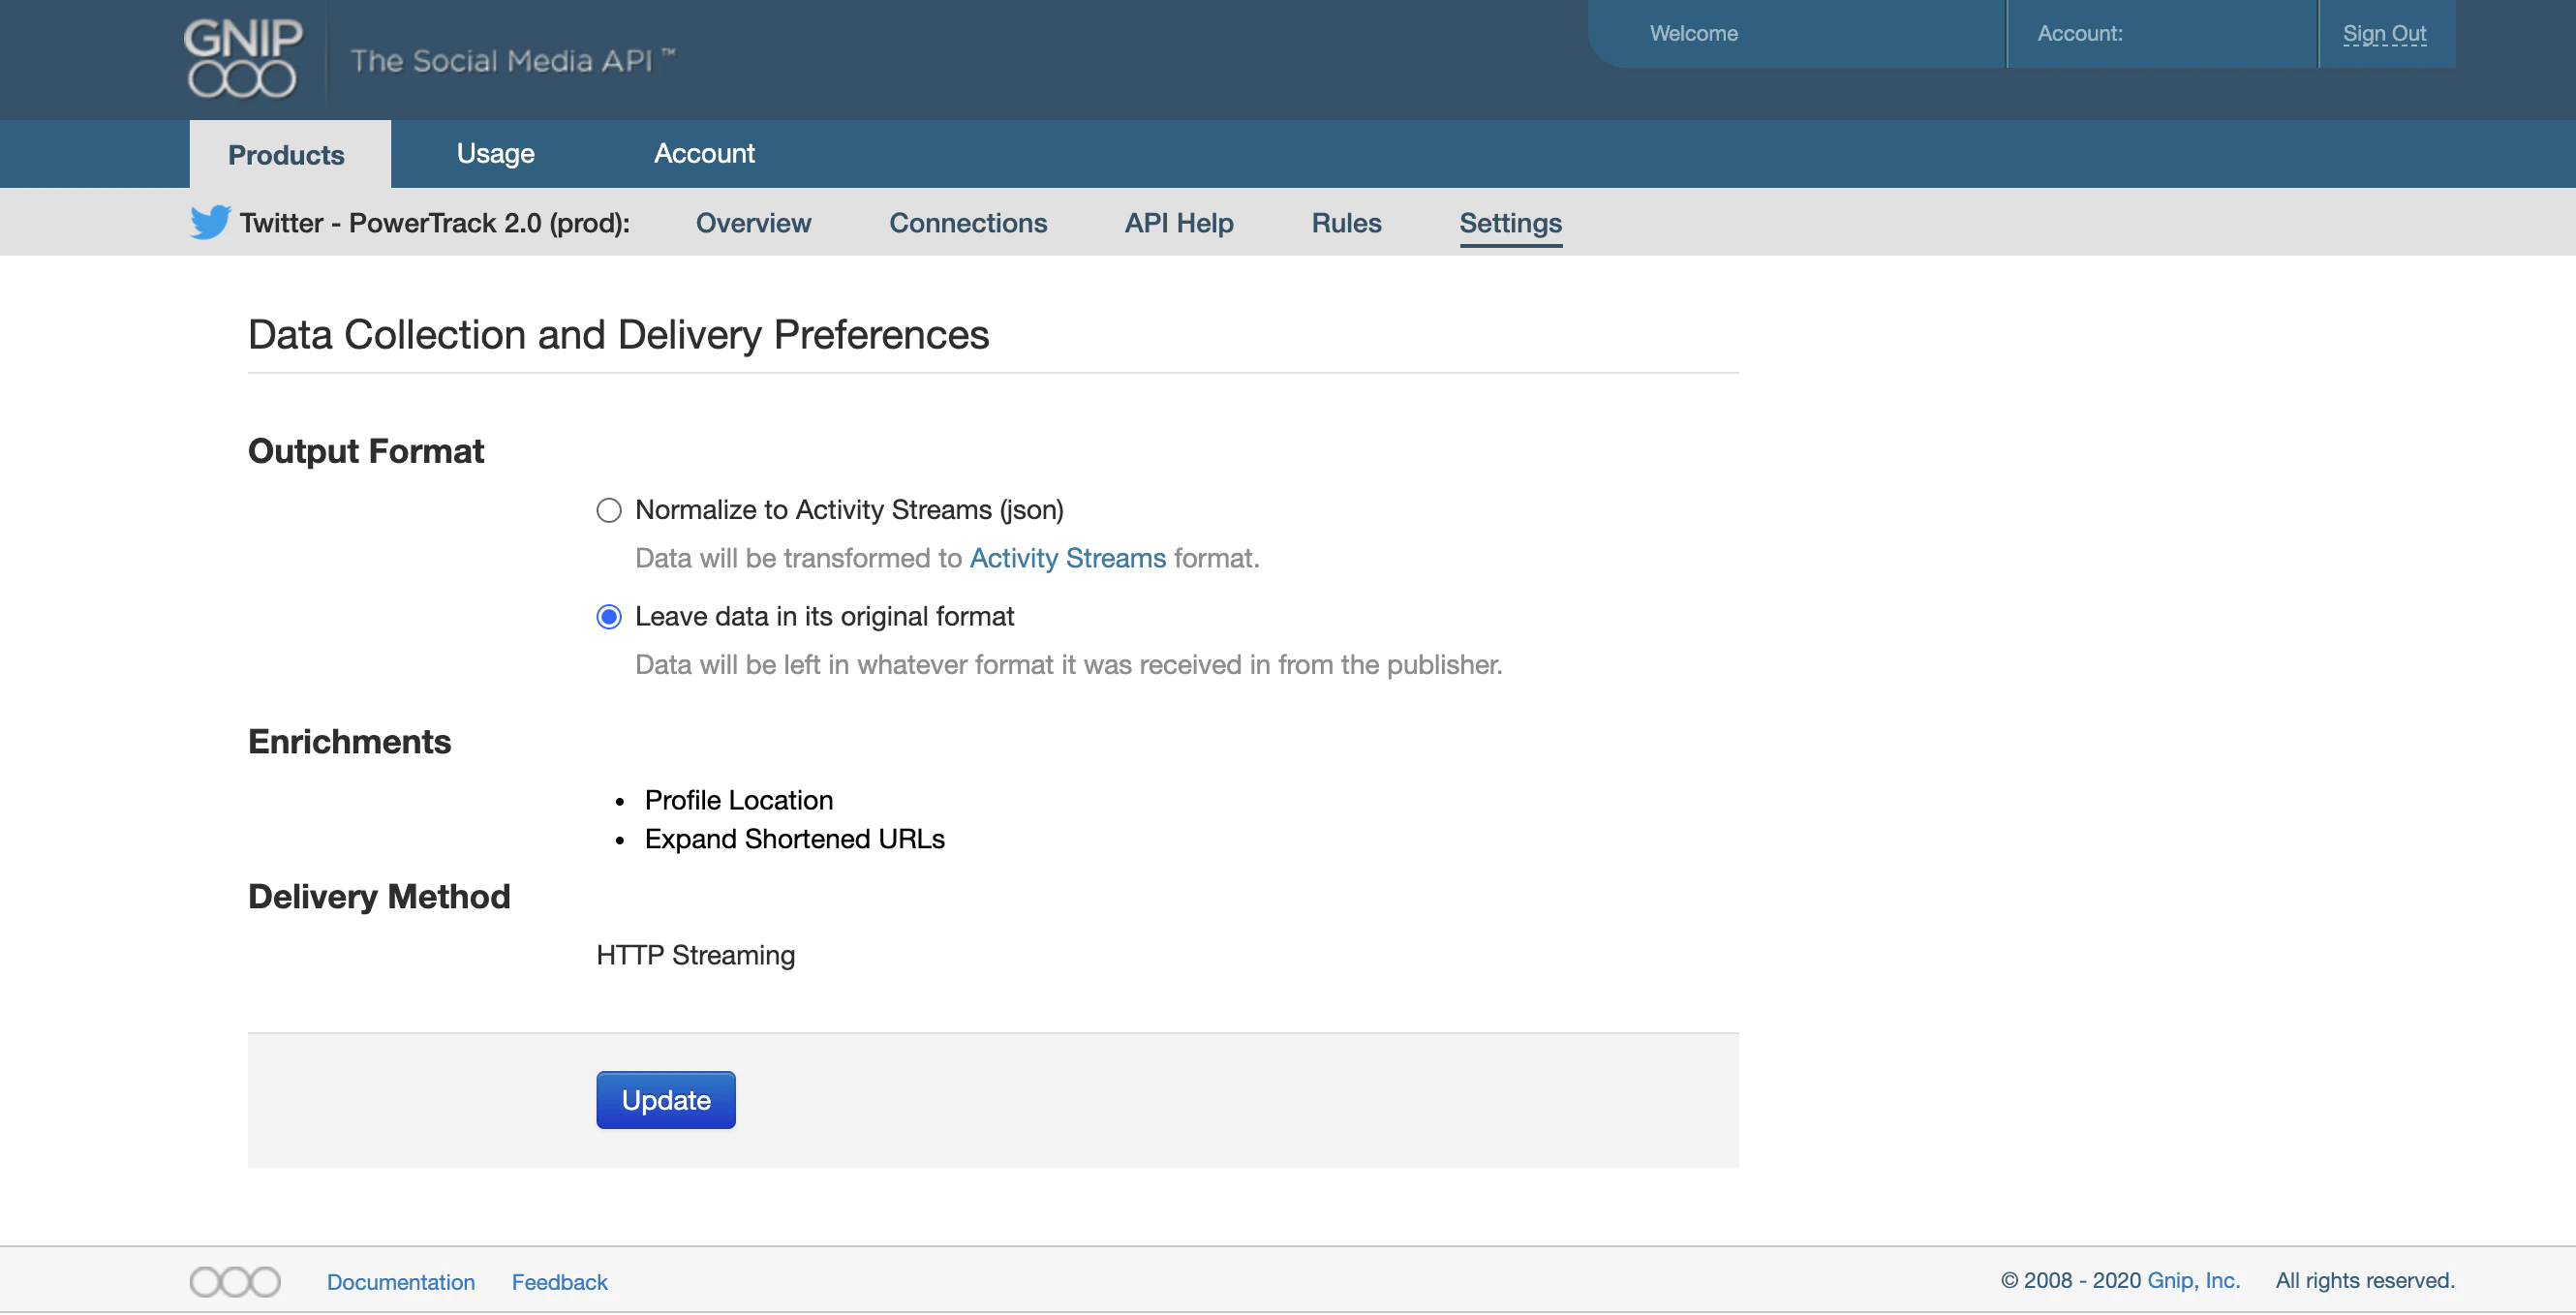Select Leave data in original format radio
The height and width of the screenshot is (1315, 2576).
coord(609,617)
